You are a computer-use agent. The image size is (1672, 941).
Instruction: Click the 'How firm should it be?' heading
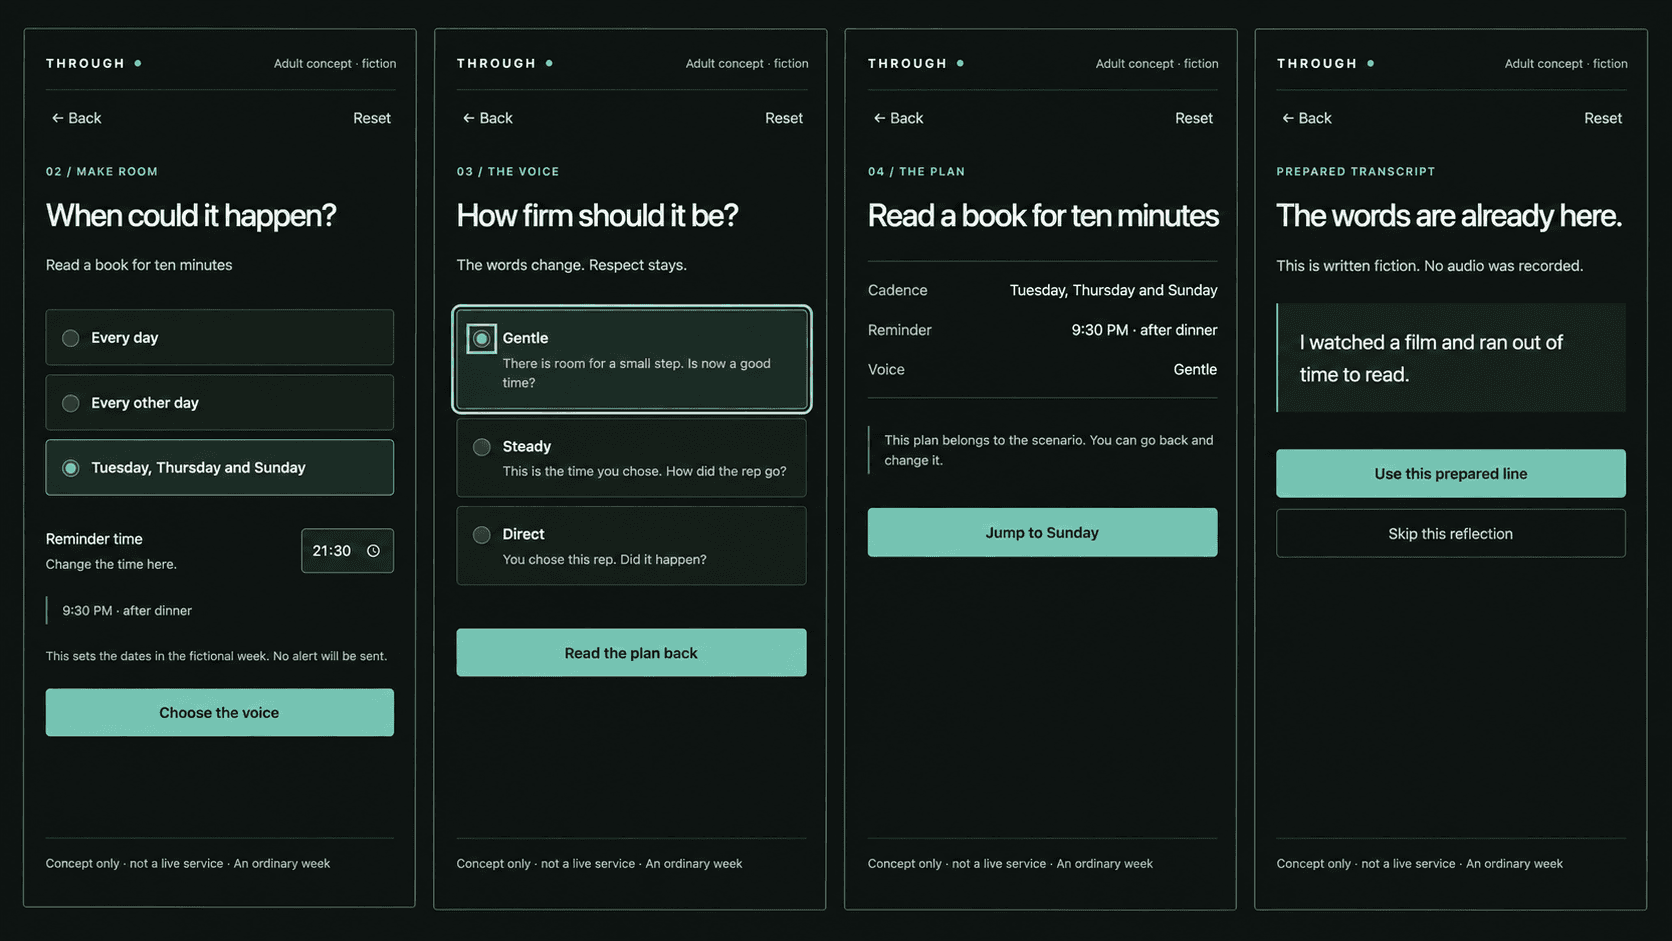click(x=597, y=216)
